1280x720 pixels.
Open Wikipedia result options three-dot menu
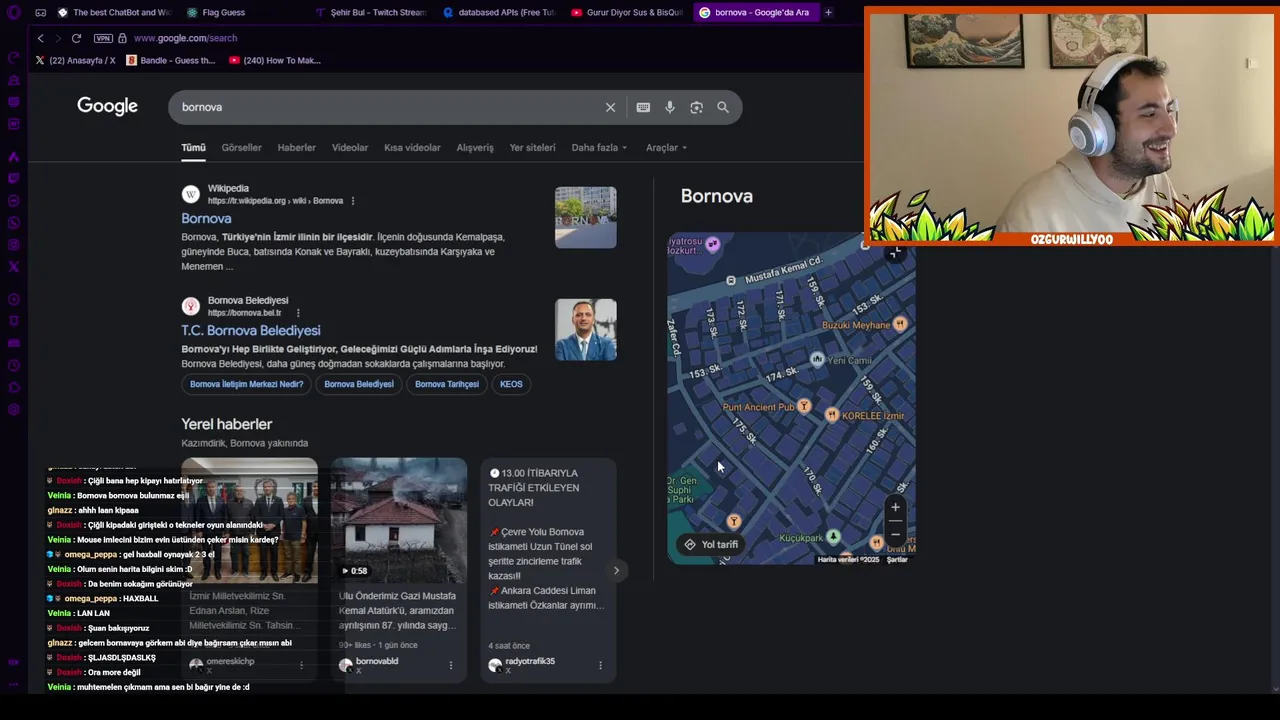353,201
